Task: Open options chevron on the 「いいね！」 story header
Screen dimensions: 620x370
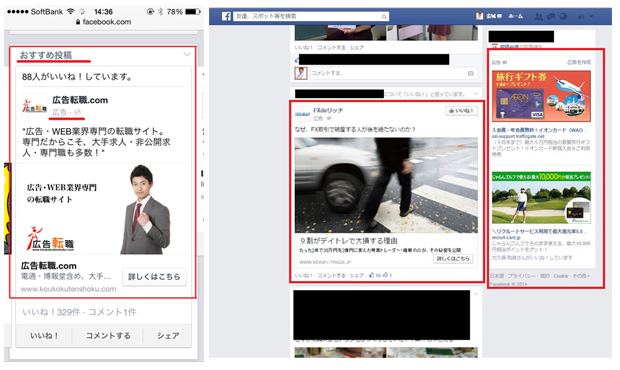Action: pos(476,94)
